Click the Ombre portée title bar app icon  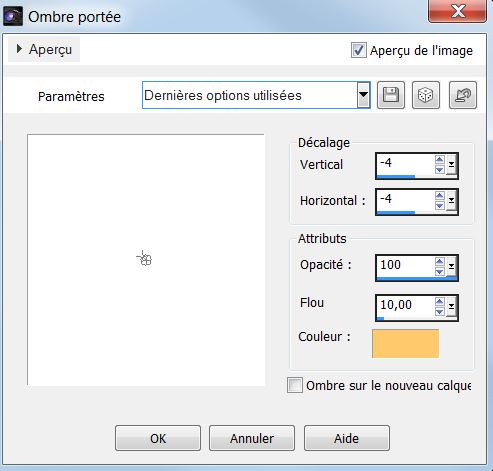click(13, 17)
